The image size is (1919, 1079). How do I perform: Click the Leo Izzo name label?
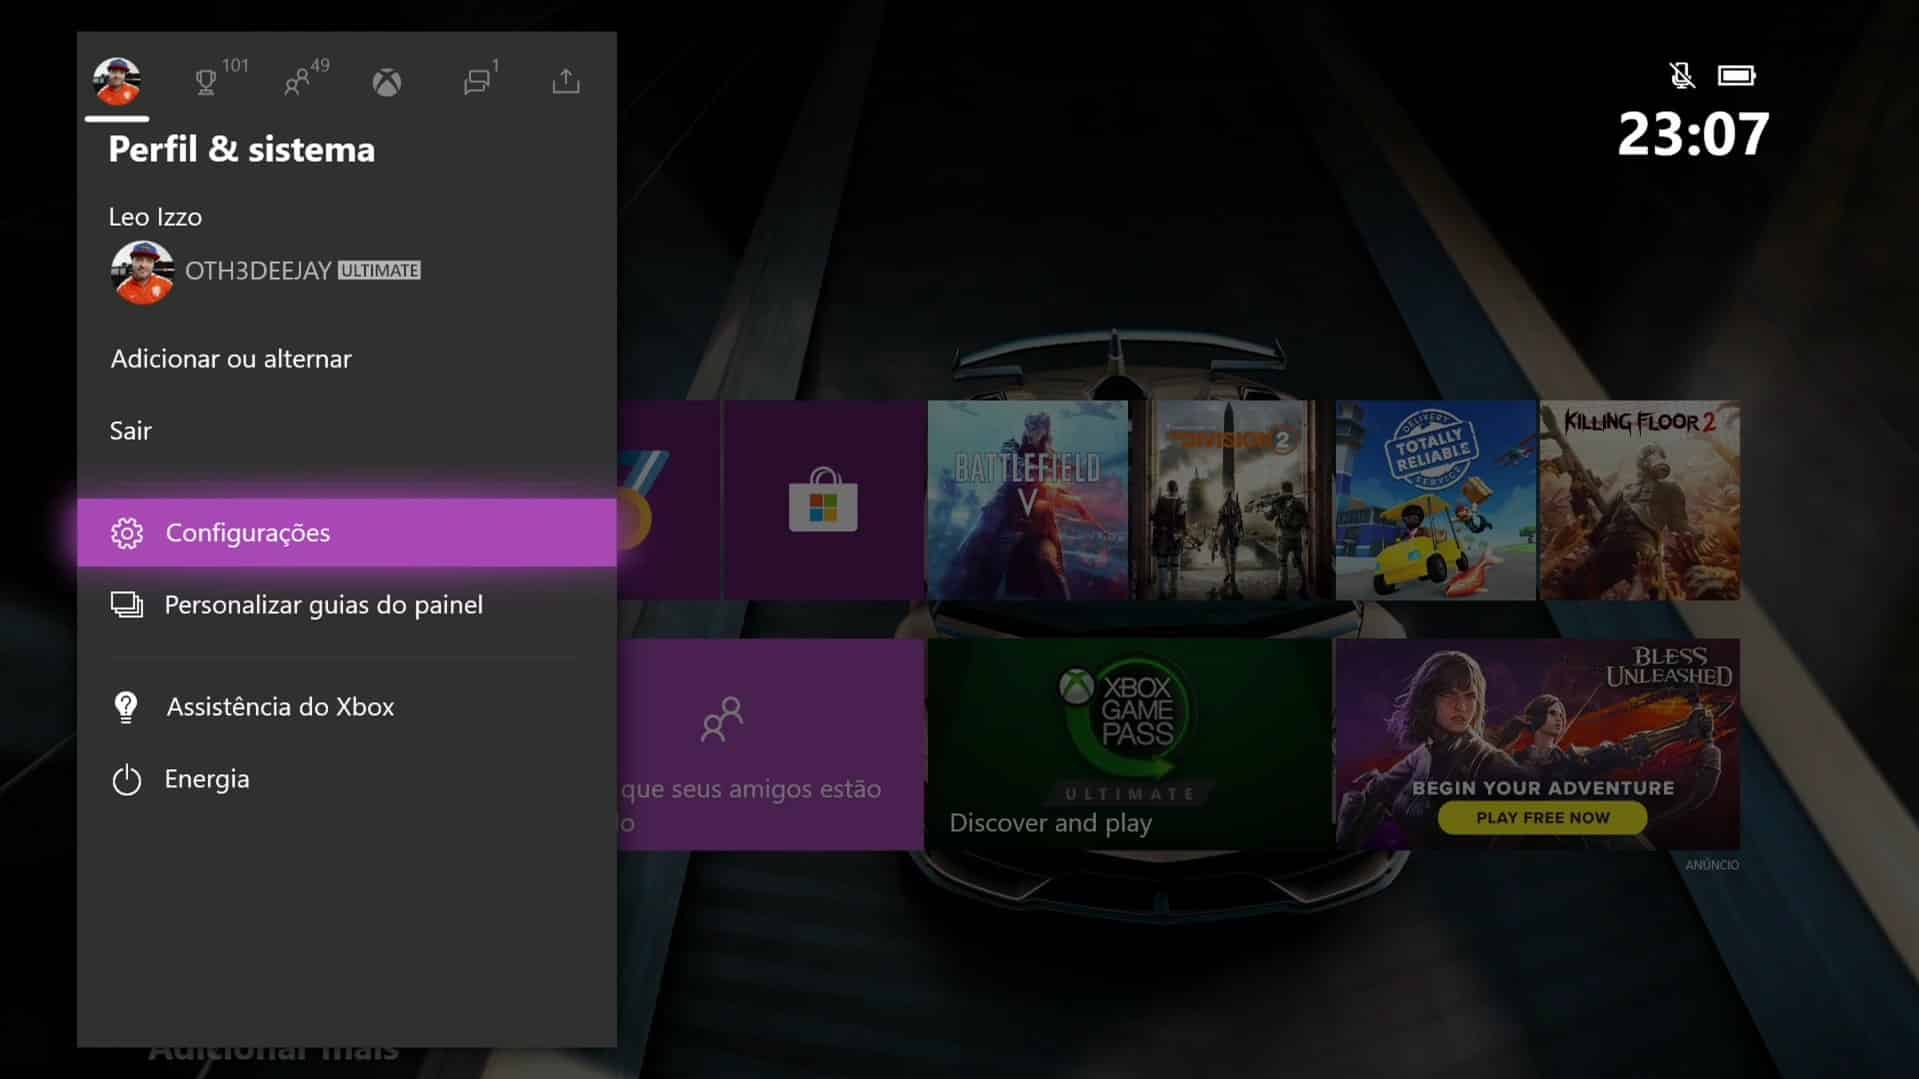point(155,217)
